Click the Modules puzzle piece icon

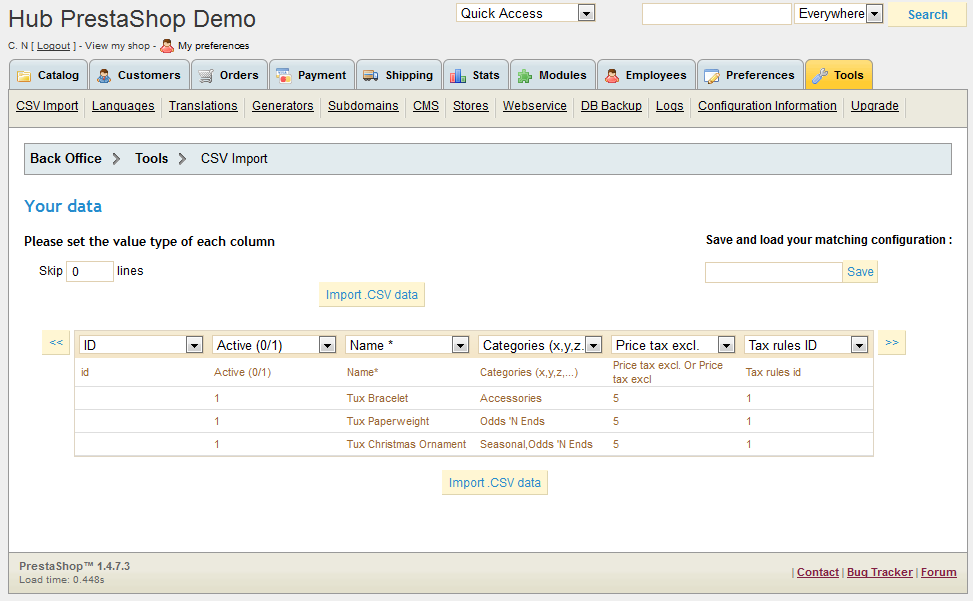[x=525, y=76]
